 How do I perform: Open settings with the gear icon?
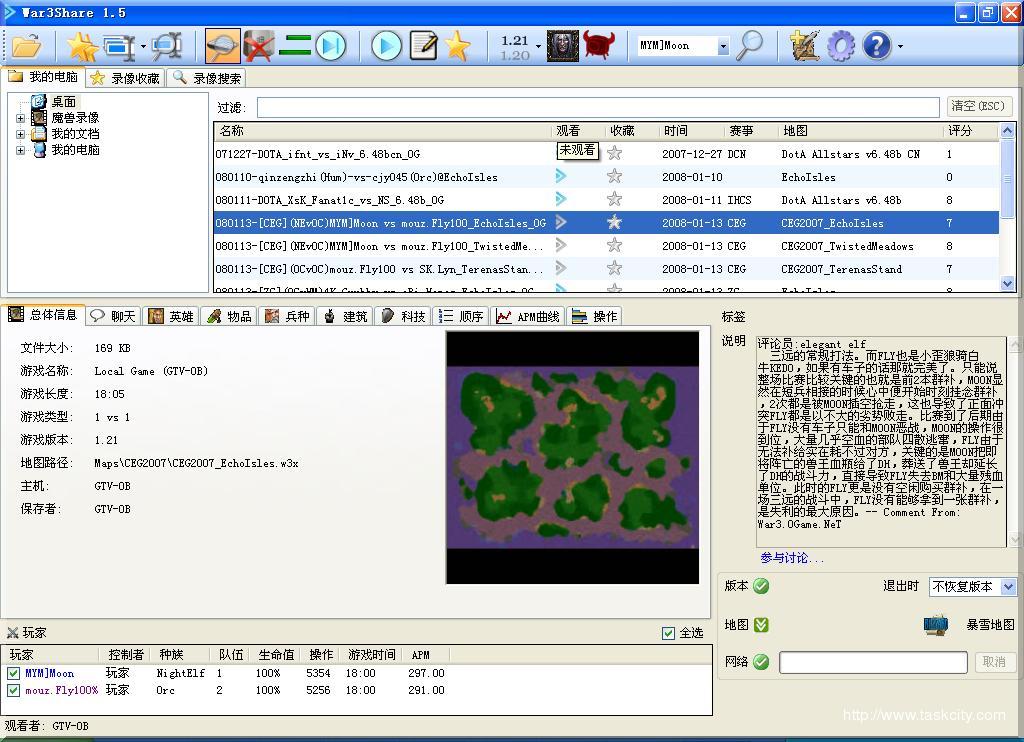coord(841,46)
